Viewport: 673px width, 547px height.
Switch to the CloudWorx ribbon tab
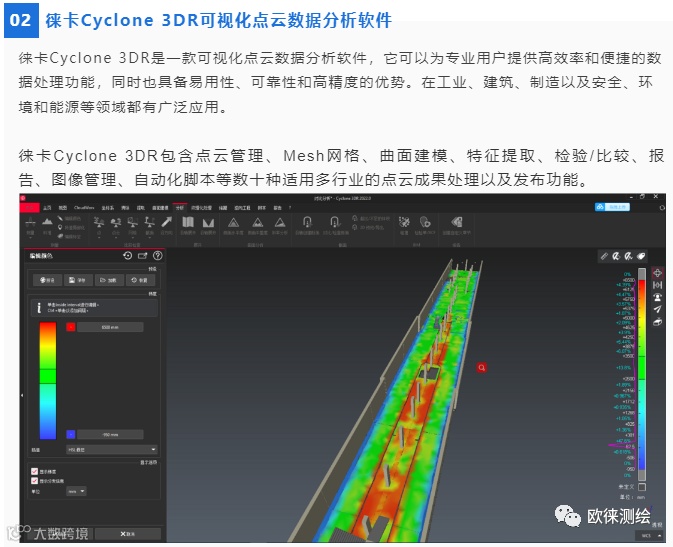[84, 207]
